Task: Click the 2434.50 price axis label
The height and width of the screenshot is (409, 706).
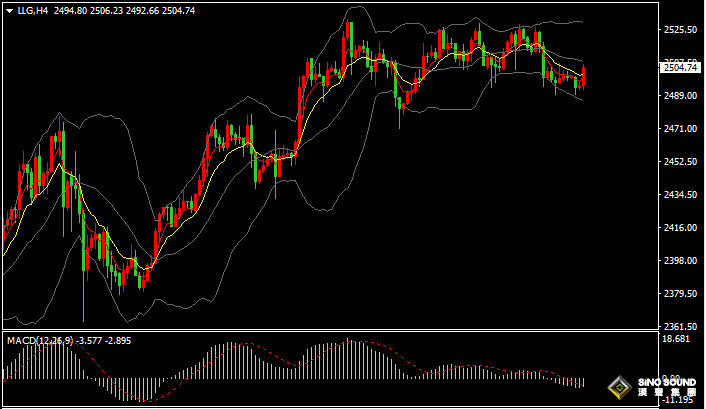Action: point(680,195)
